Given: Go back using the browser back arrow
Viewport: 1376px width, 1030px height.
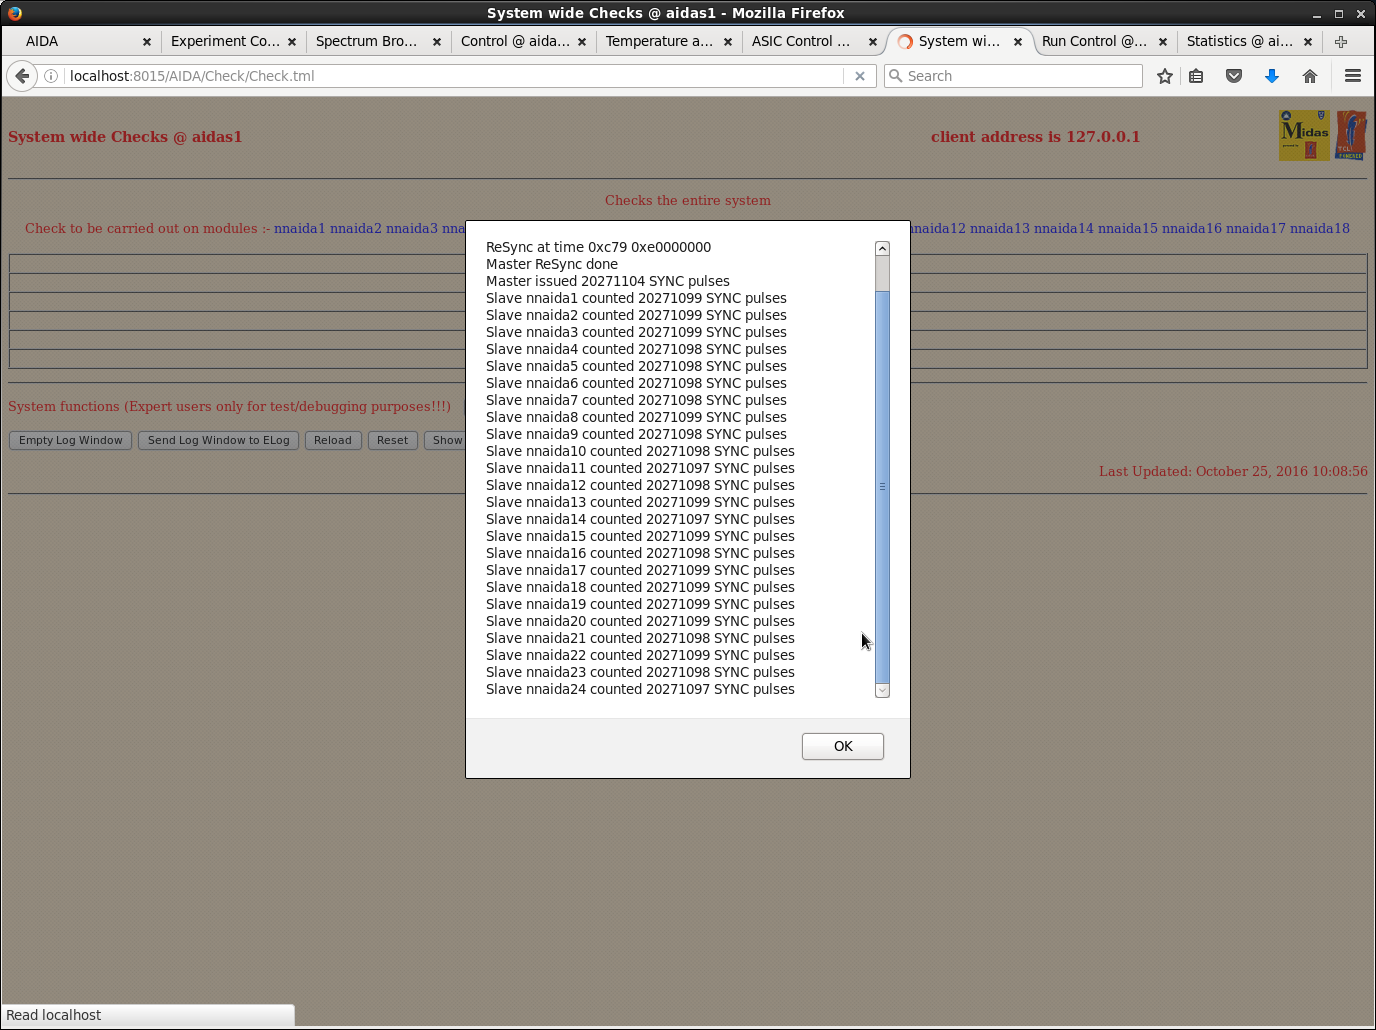Looking at the screenshot, I should (22, 76).
